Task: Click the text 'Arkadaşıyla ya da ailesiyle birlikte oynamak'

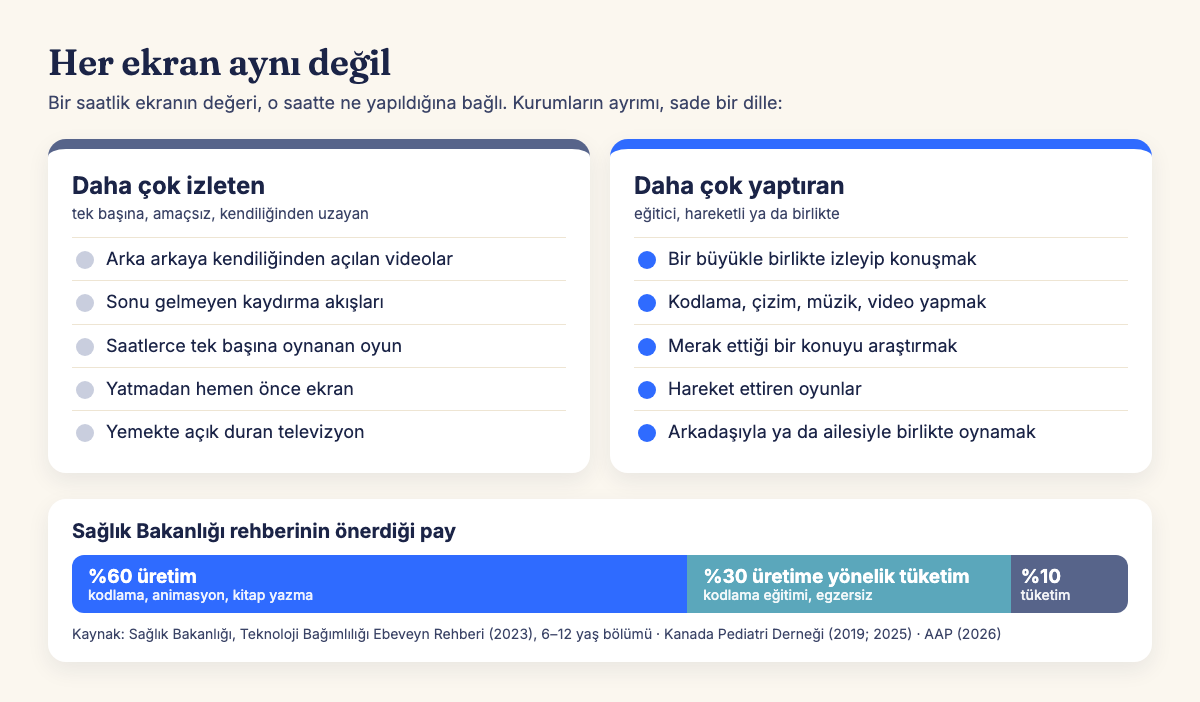Action: click(852, 432)
